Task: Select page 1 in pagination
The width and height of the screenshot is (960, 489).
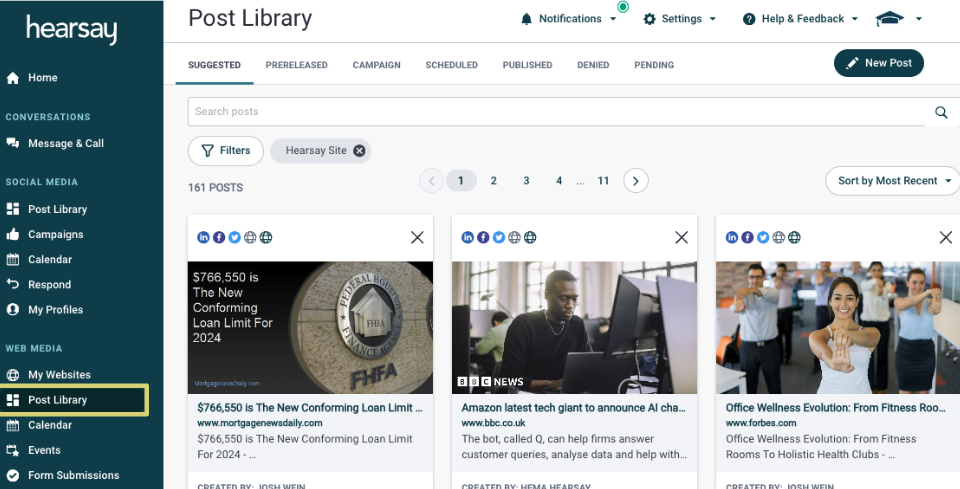Action: [461, 181]
